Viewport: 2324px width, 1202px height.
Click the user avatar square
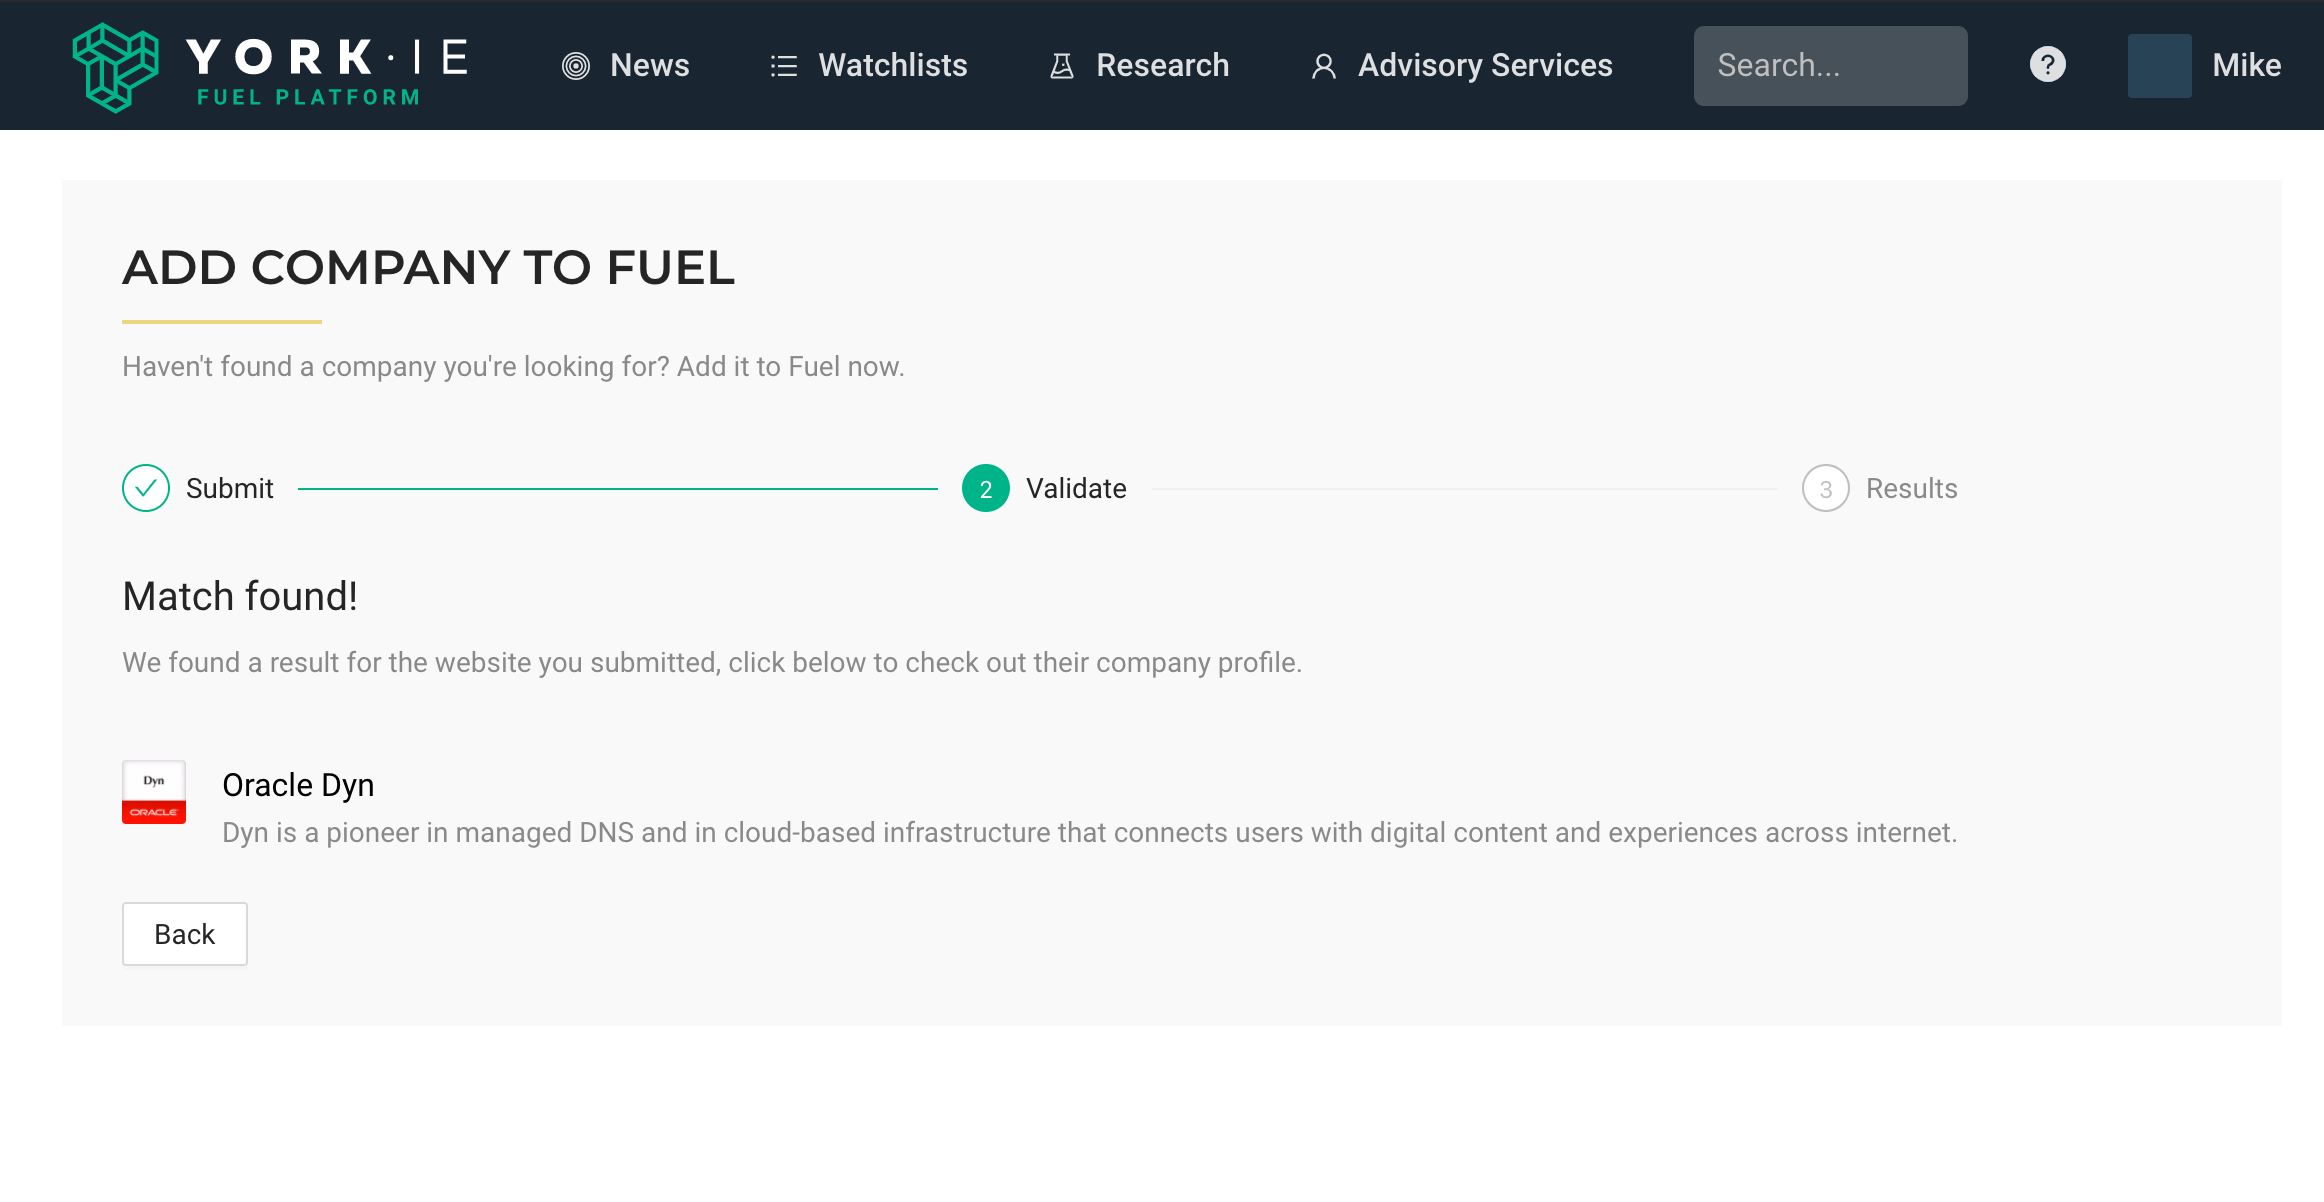(2159, 66)
